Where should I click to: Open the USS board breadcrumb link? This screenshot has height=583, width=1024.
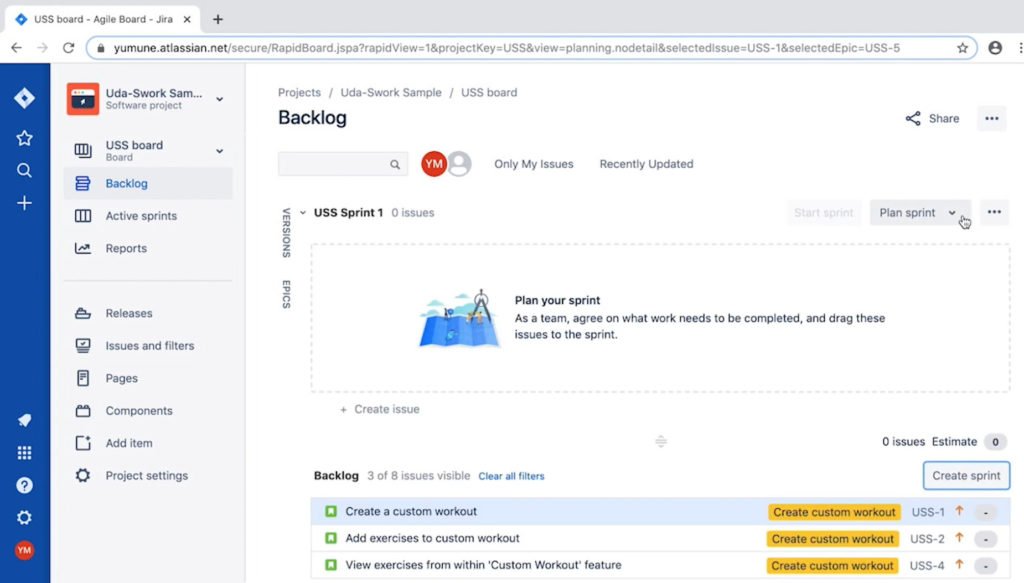[489, 93]
